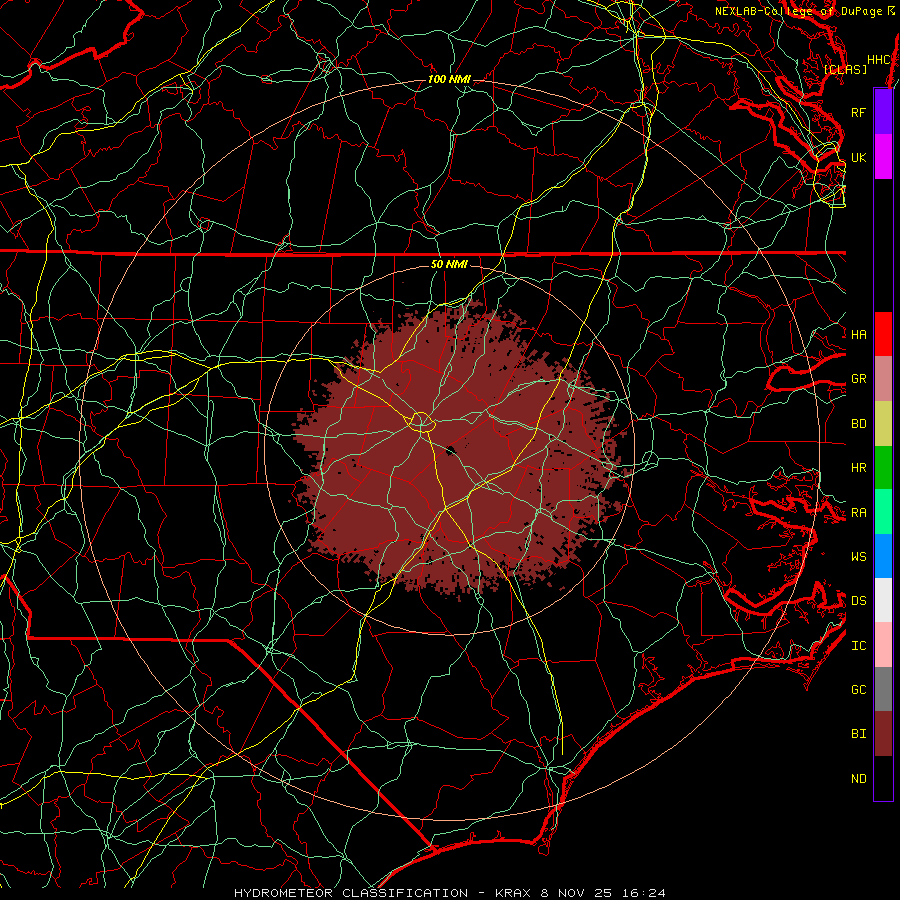
Task: Click the RA legend label
Action: pos(858,513)
